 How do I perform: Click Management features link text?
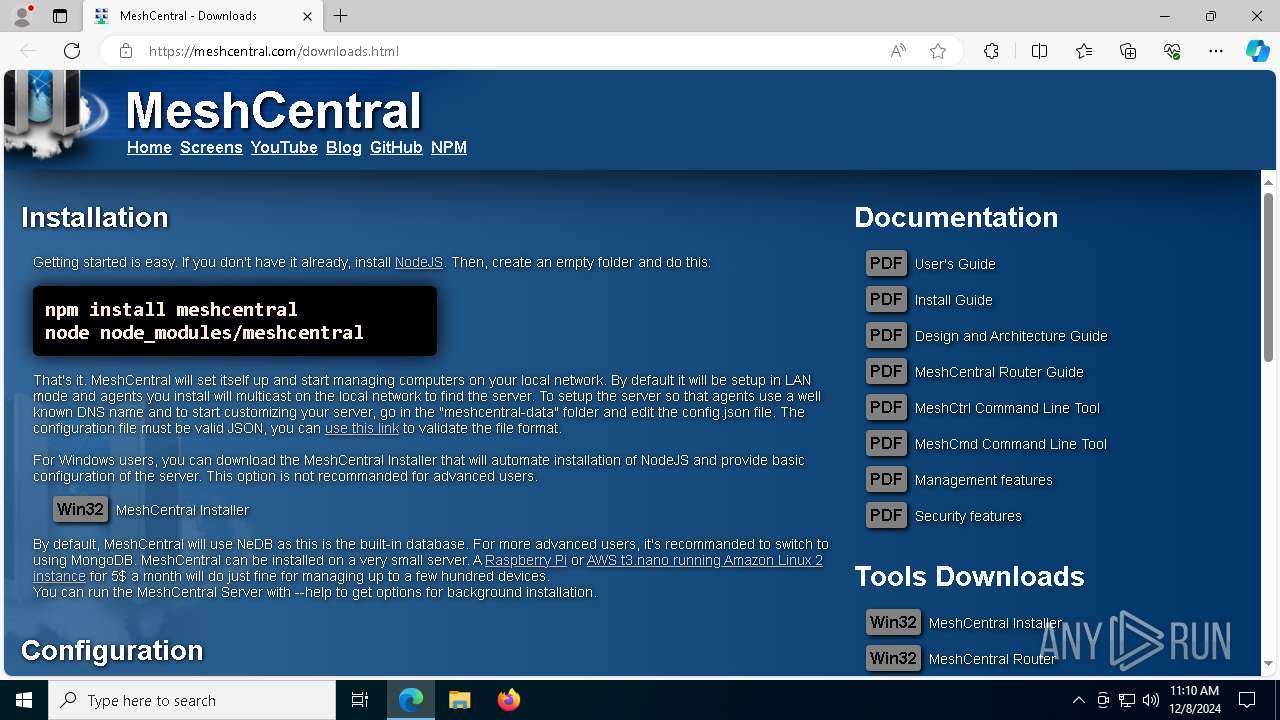984,480
